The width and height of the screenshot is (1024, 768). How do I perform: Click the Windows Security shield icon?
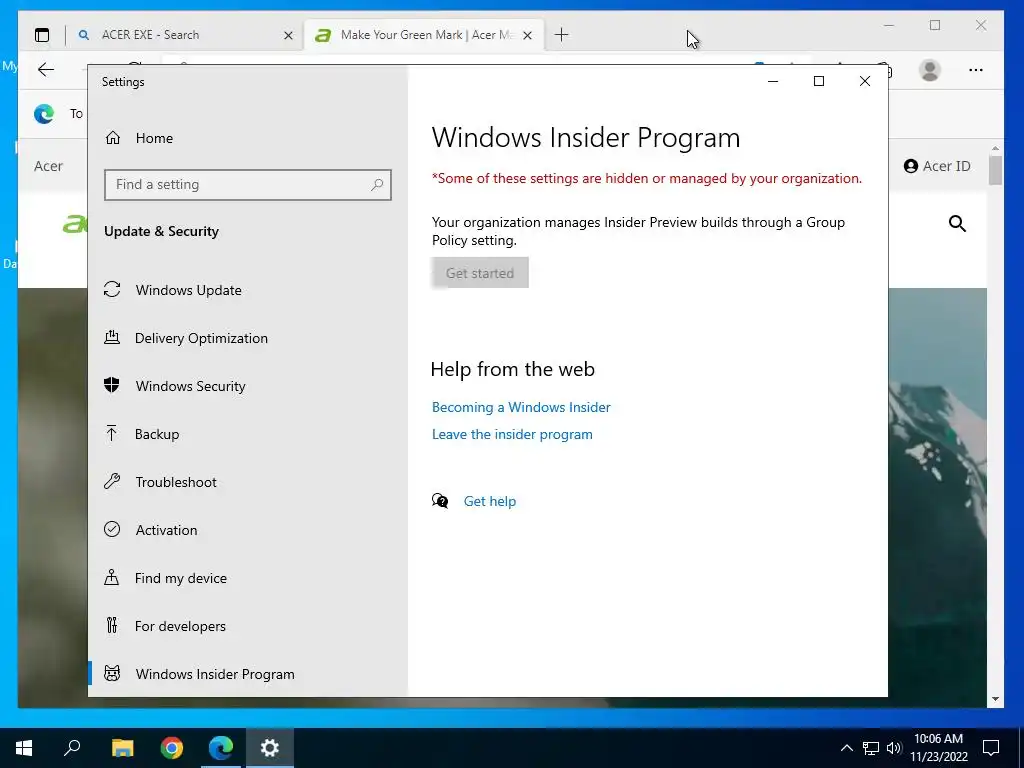(x=112, y=385)
